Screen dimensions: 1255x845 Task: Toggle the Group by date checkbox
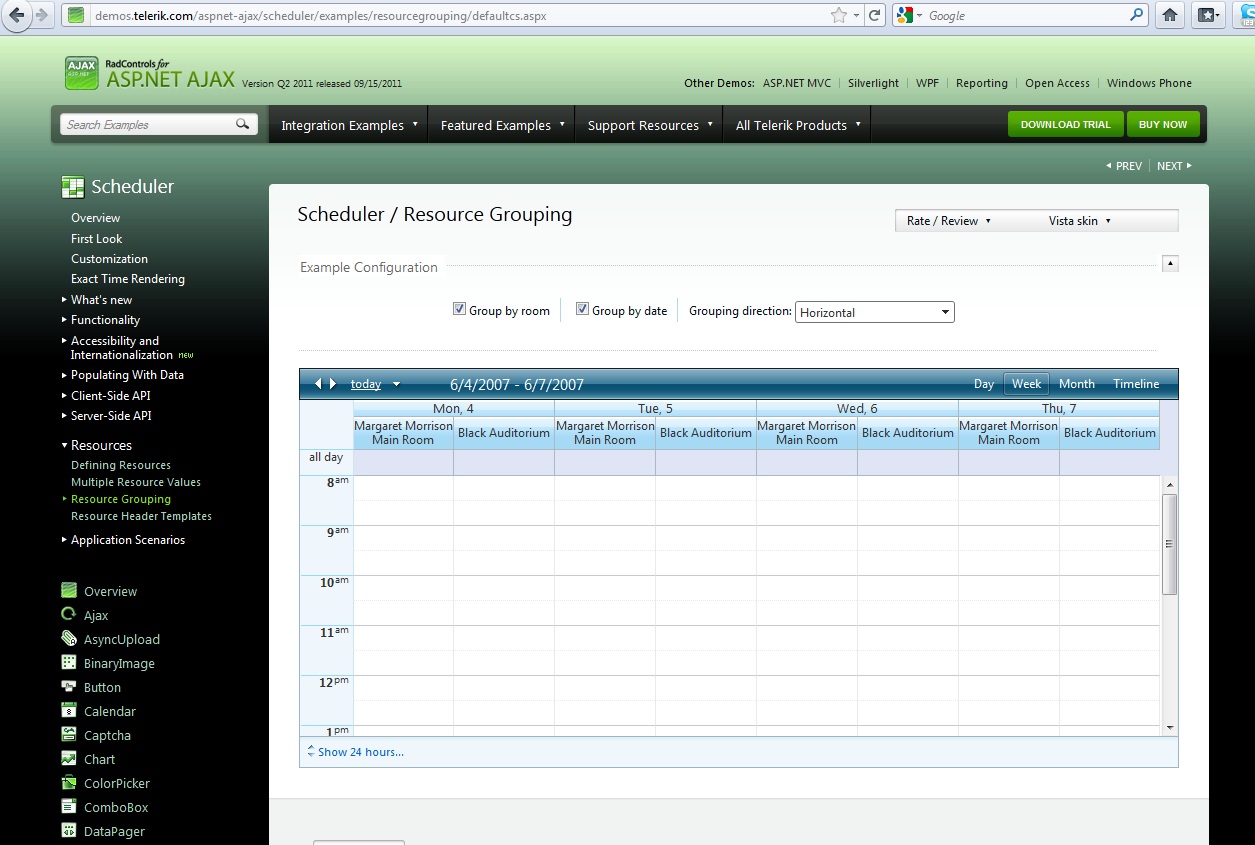click(582, 310)
